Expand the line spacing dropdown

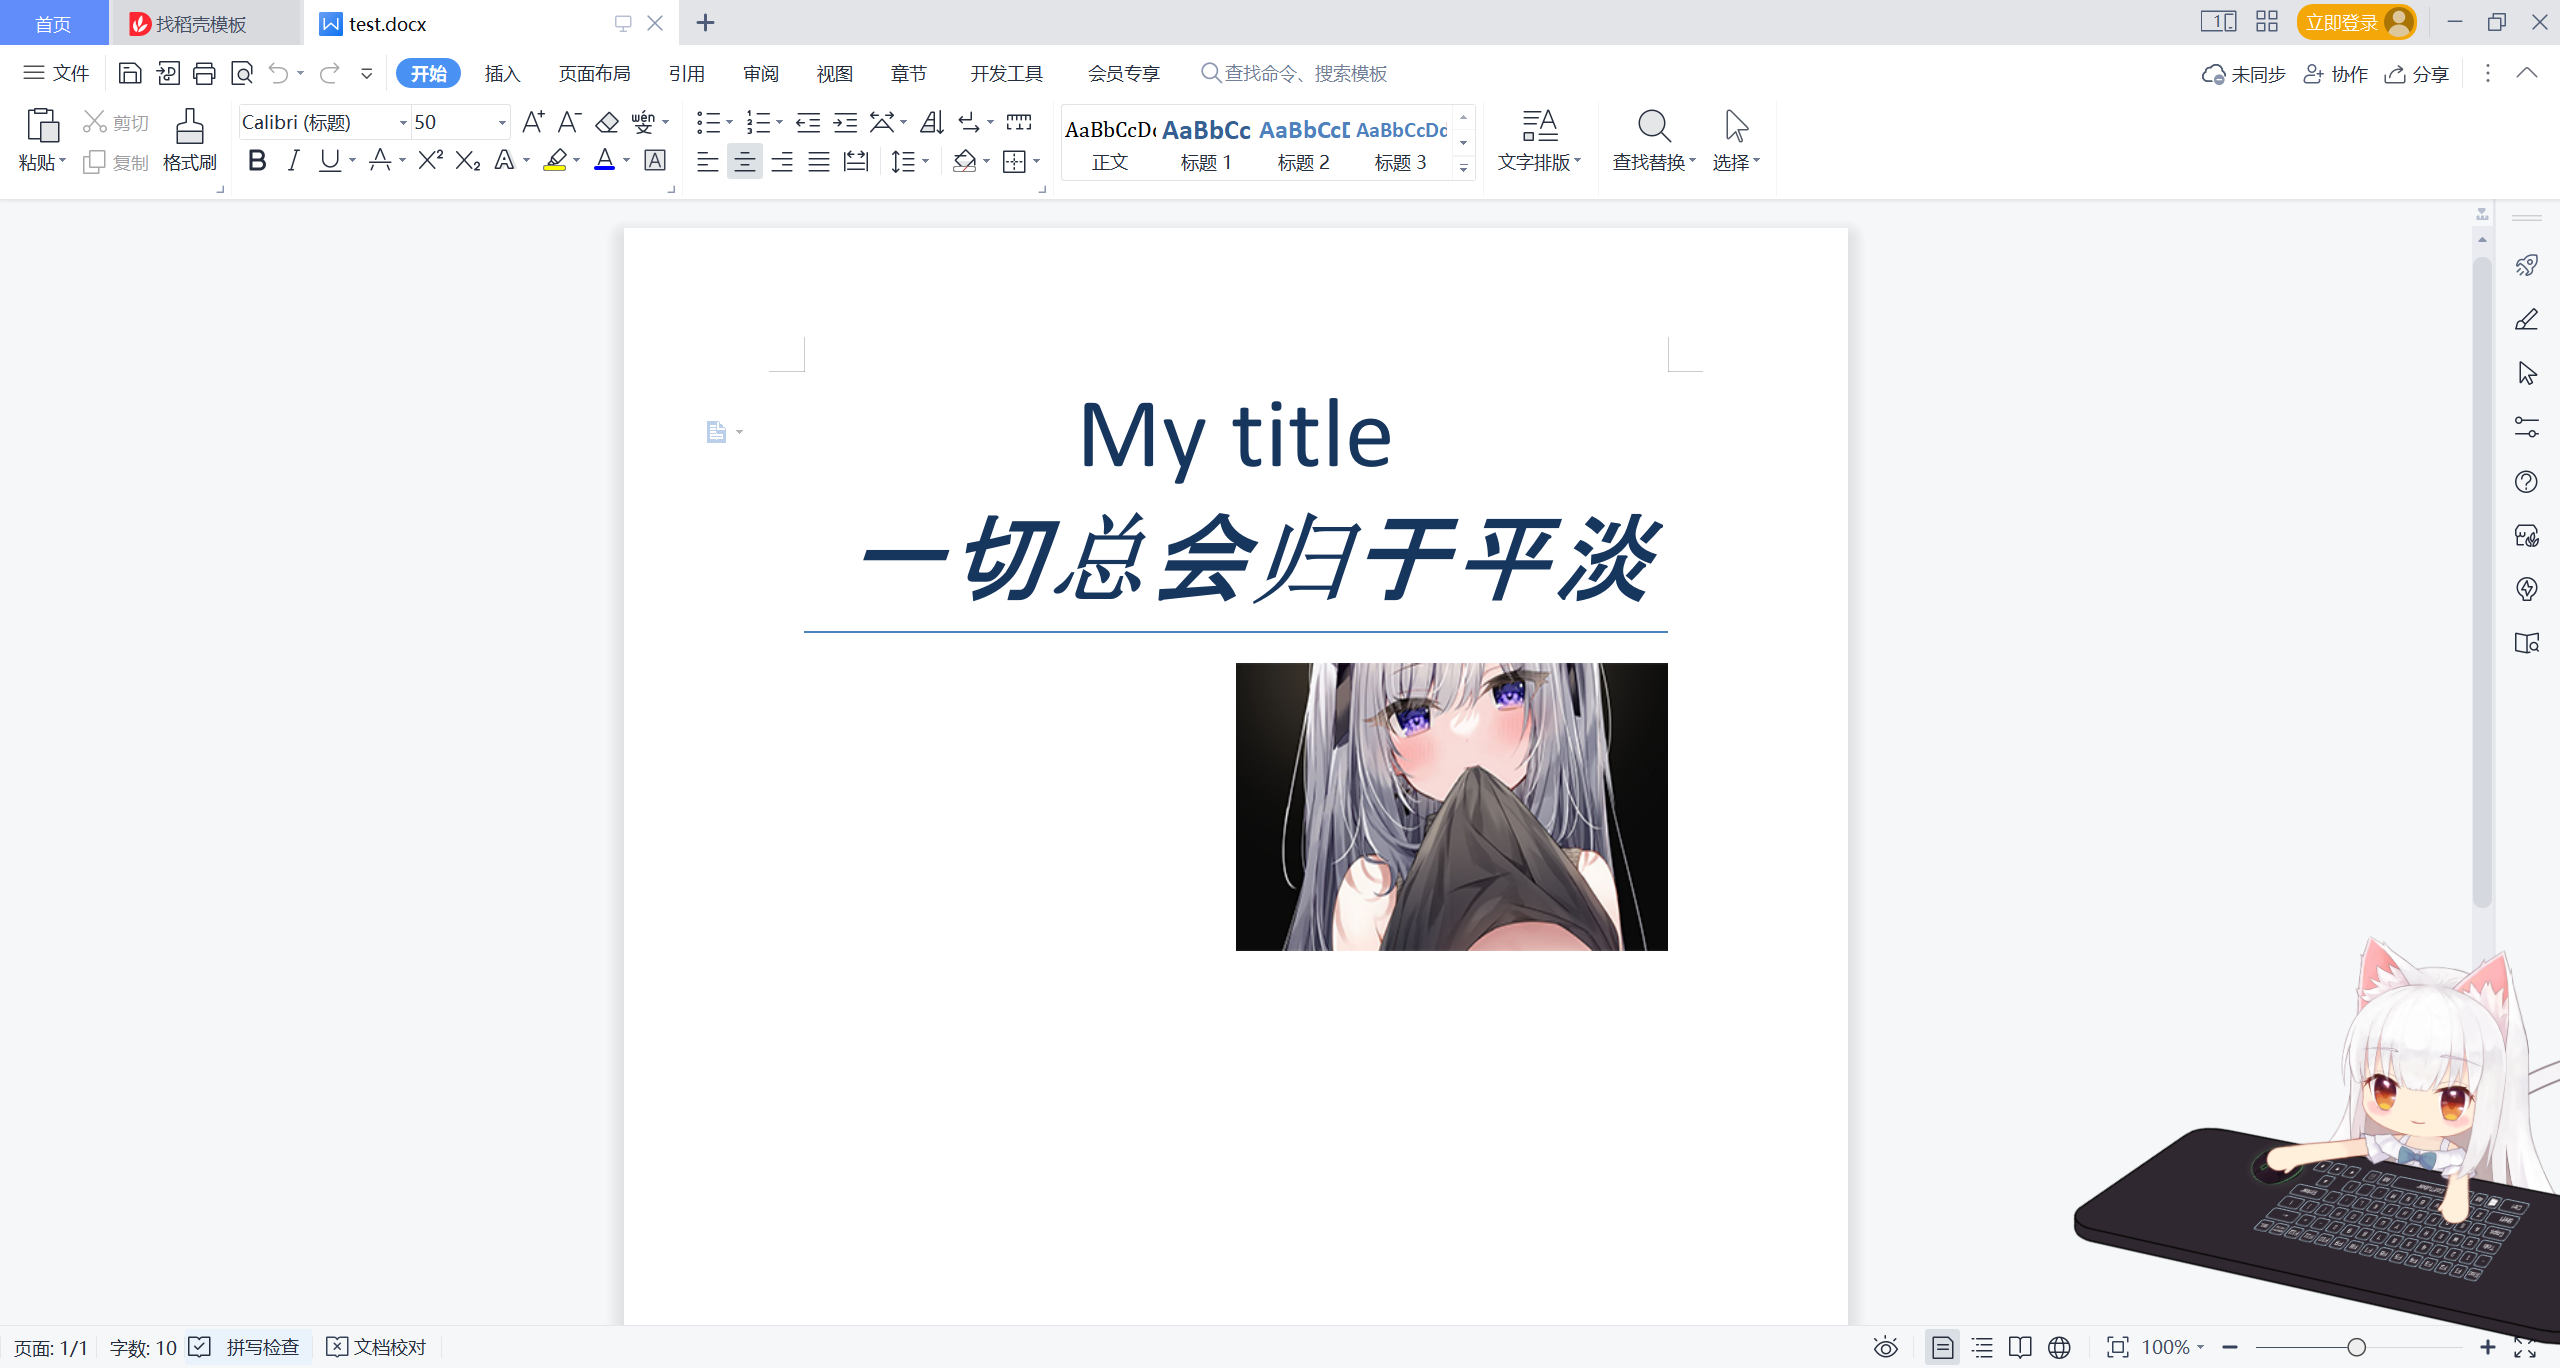pos(926,161)
